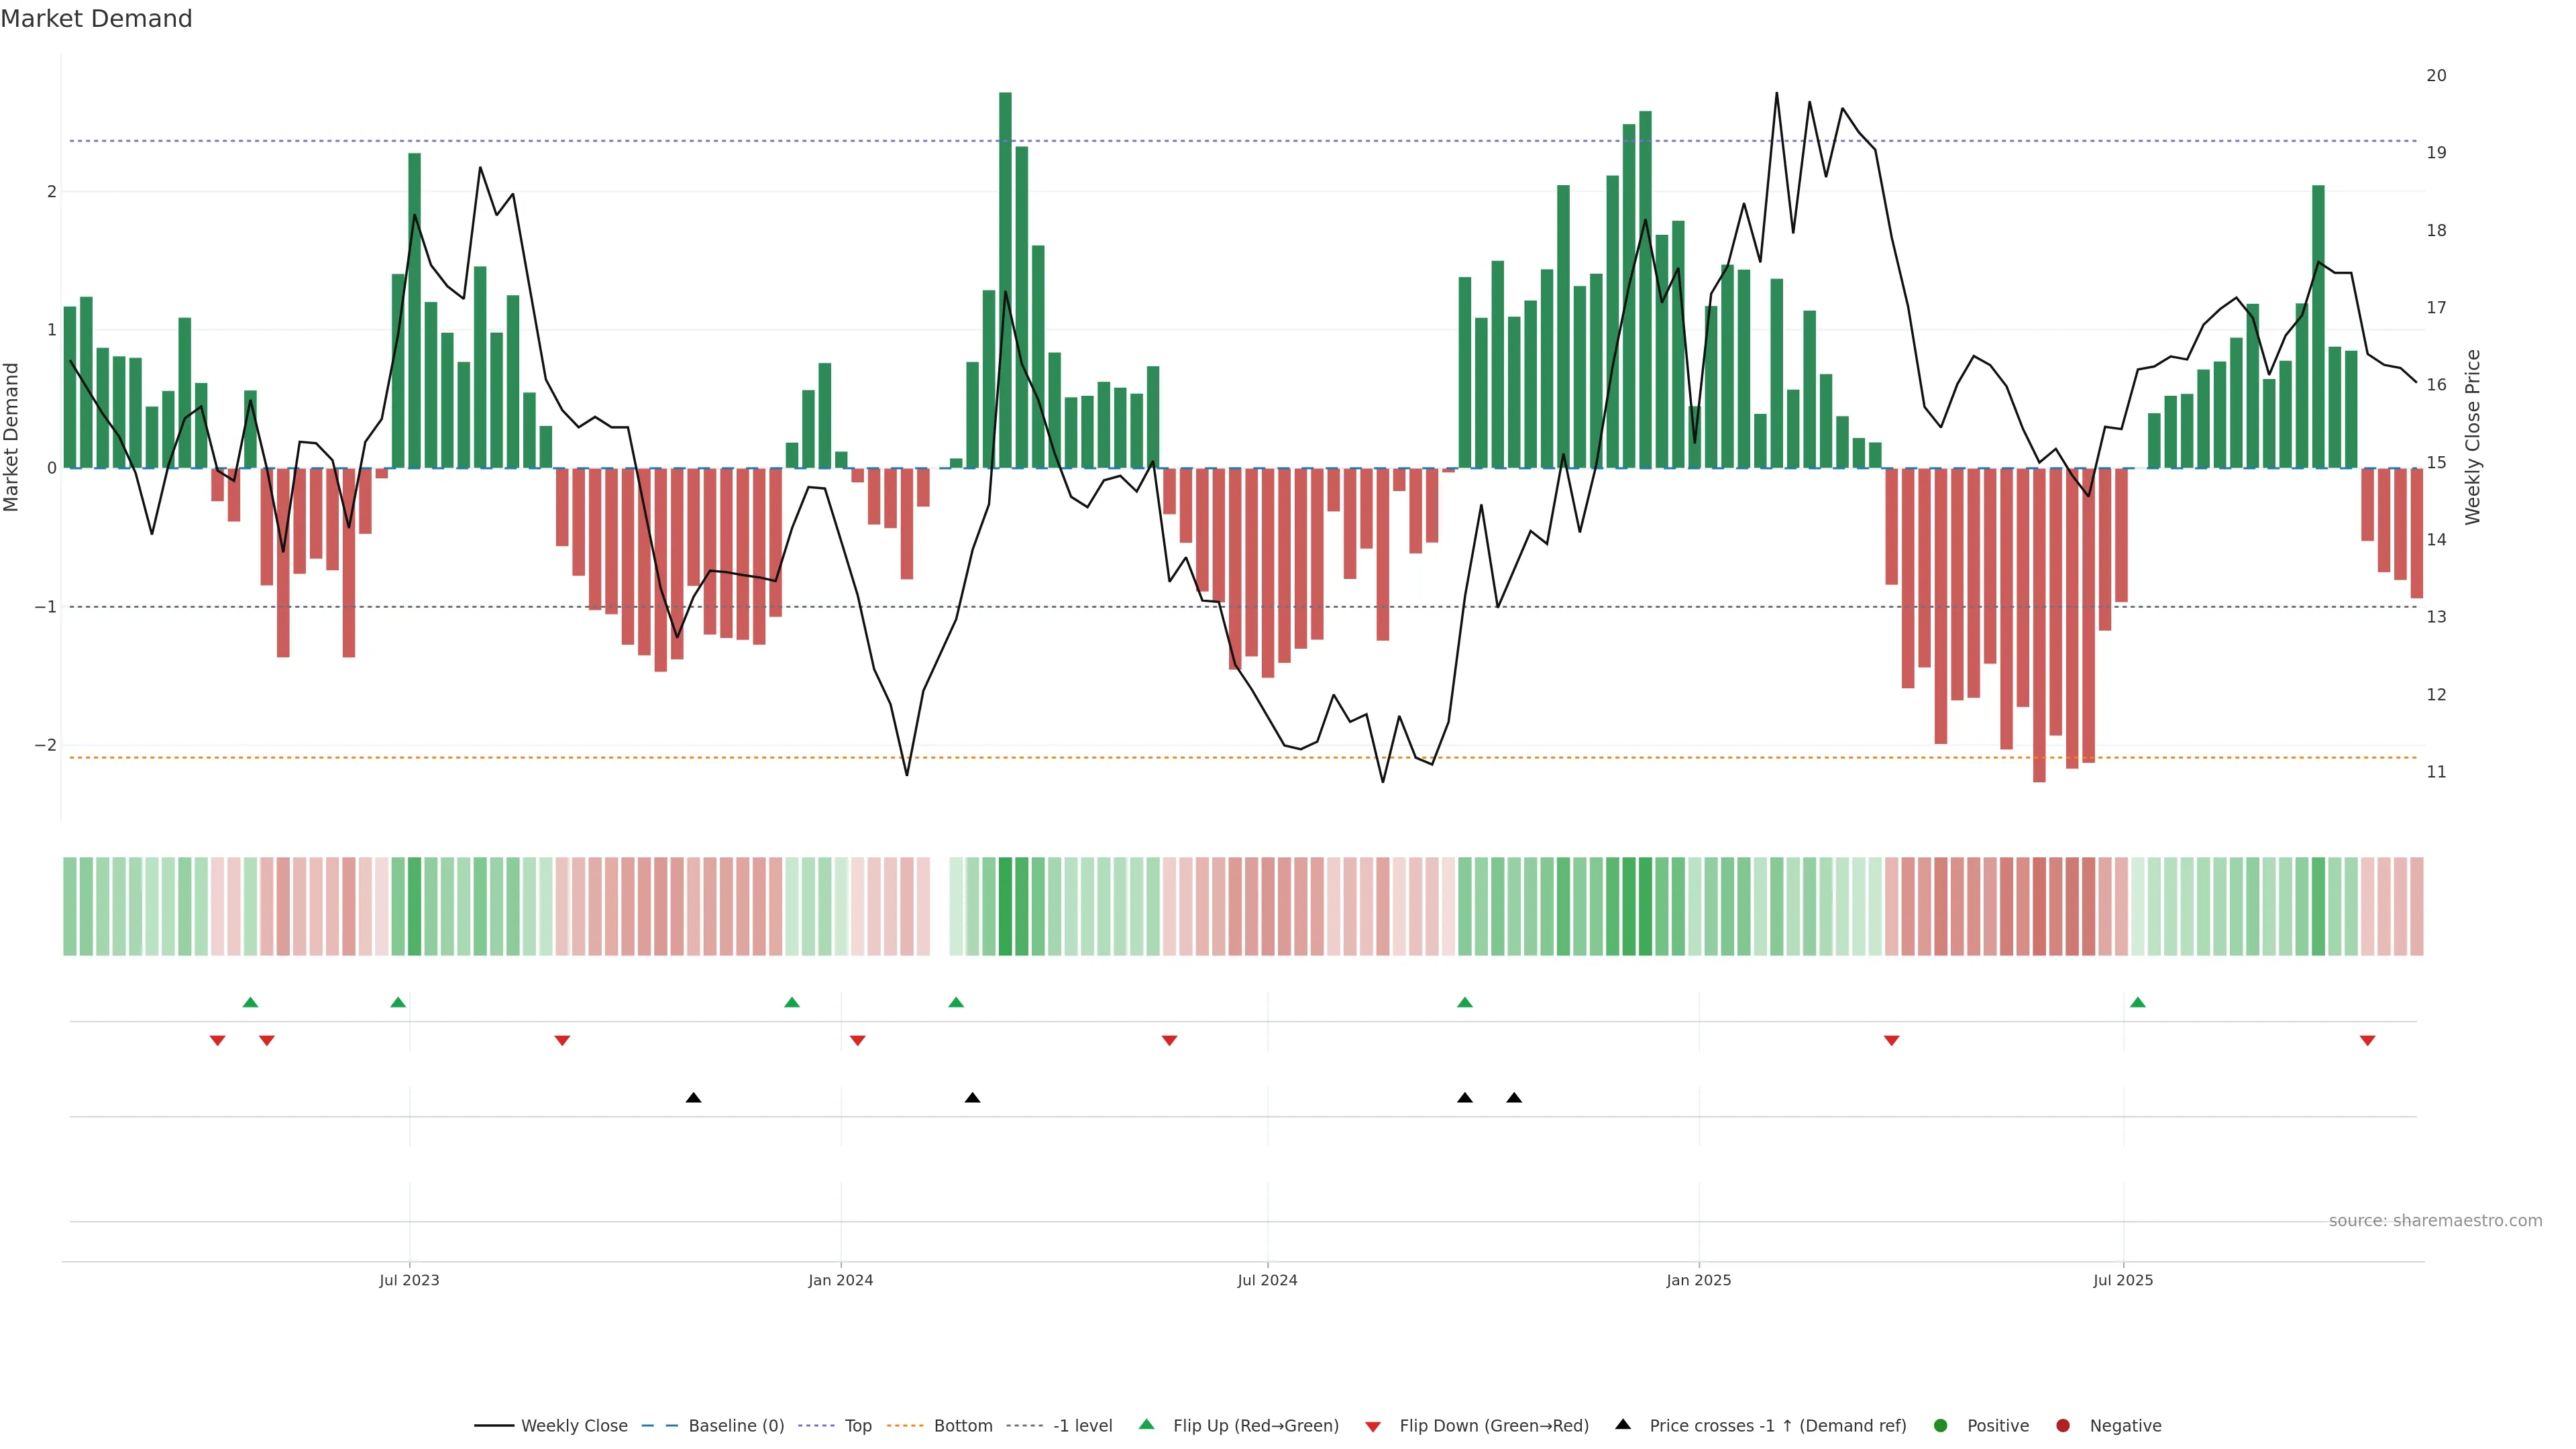Click the Jan 2025 x-axis label

click(x=1698, y=1280)
